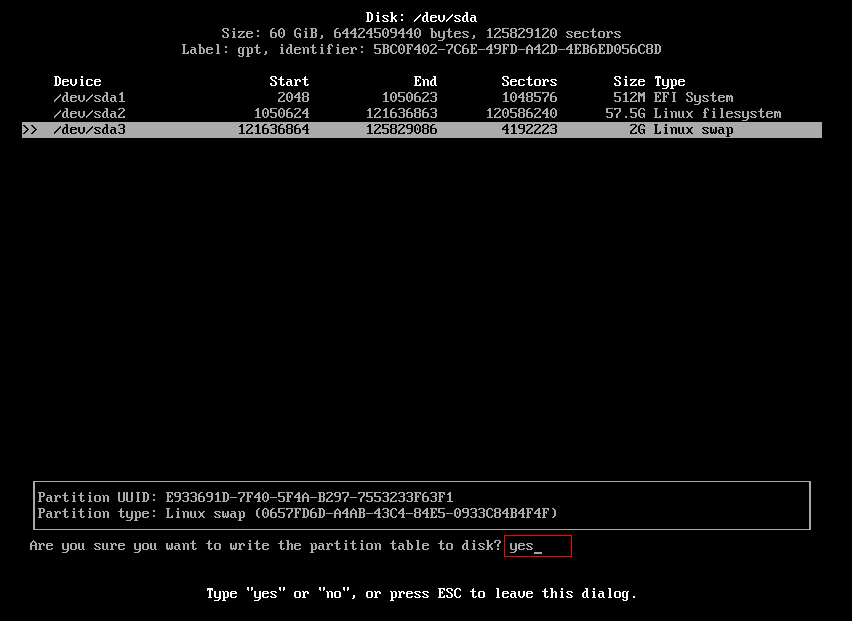Click the 2048 start value

pyautogui.click(x=293, y=98)
